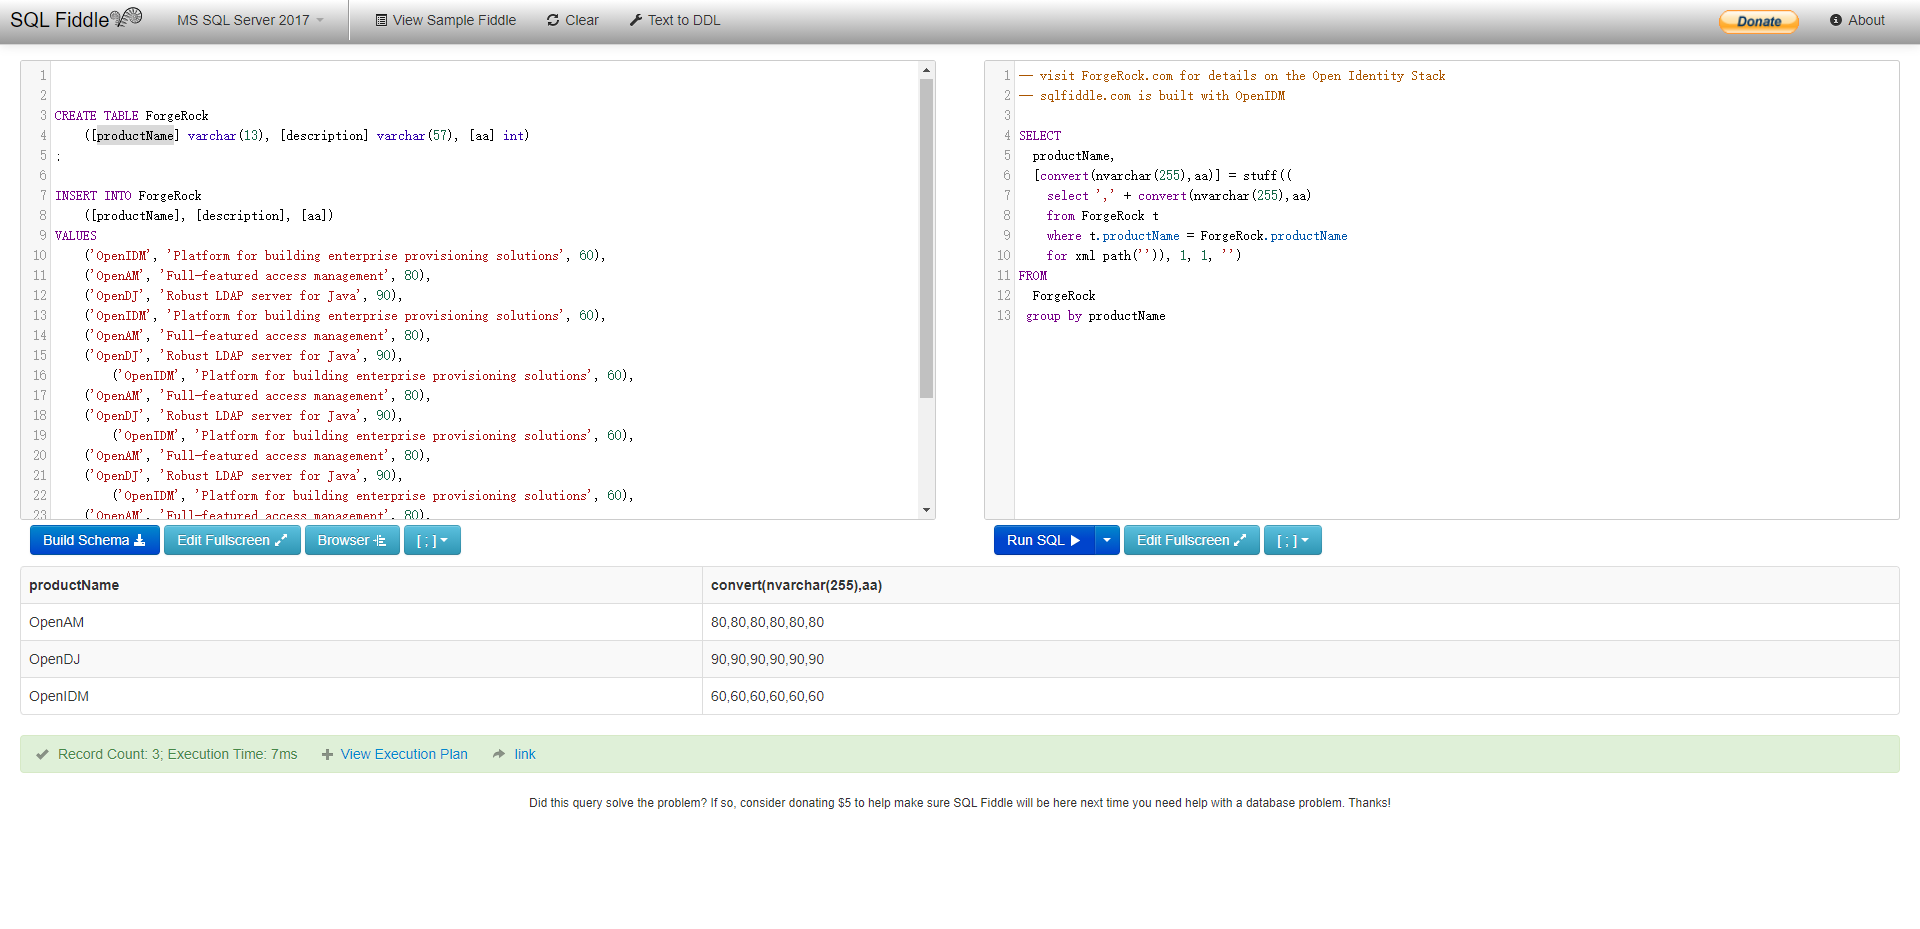Click the FROM keyword on query line 11

pos(1033,276)
